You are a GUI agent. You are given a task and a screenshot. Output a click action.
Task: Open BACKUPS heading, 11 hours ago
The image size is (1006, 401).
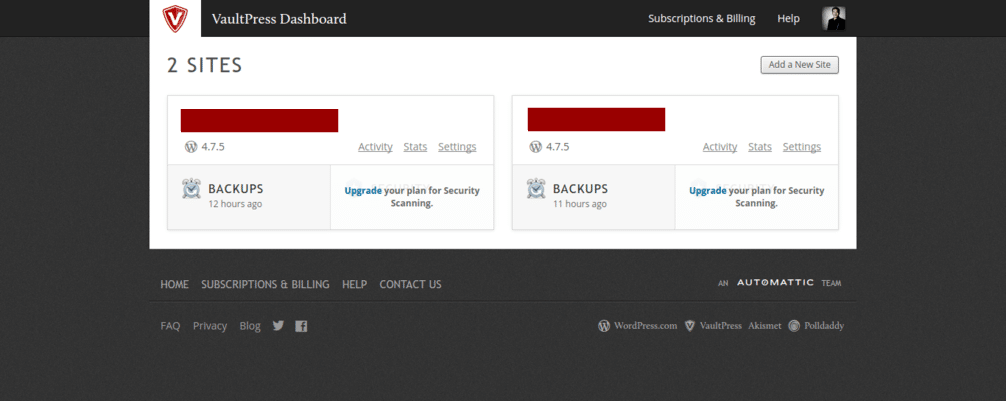(580, 189)
